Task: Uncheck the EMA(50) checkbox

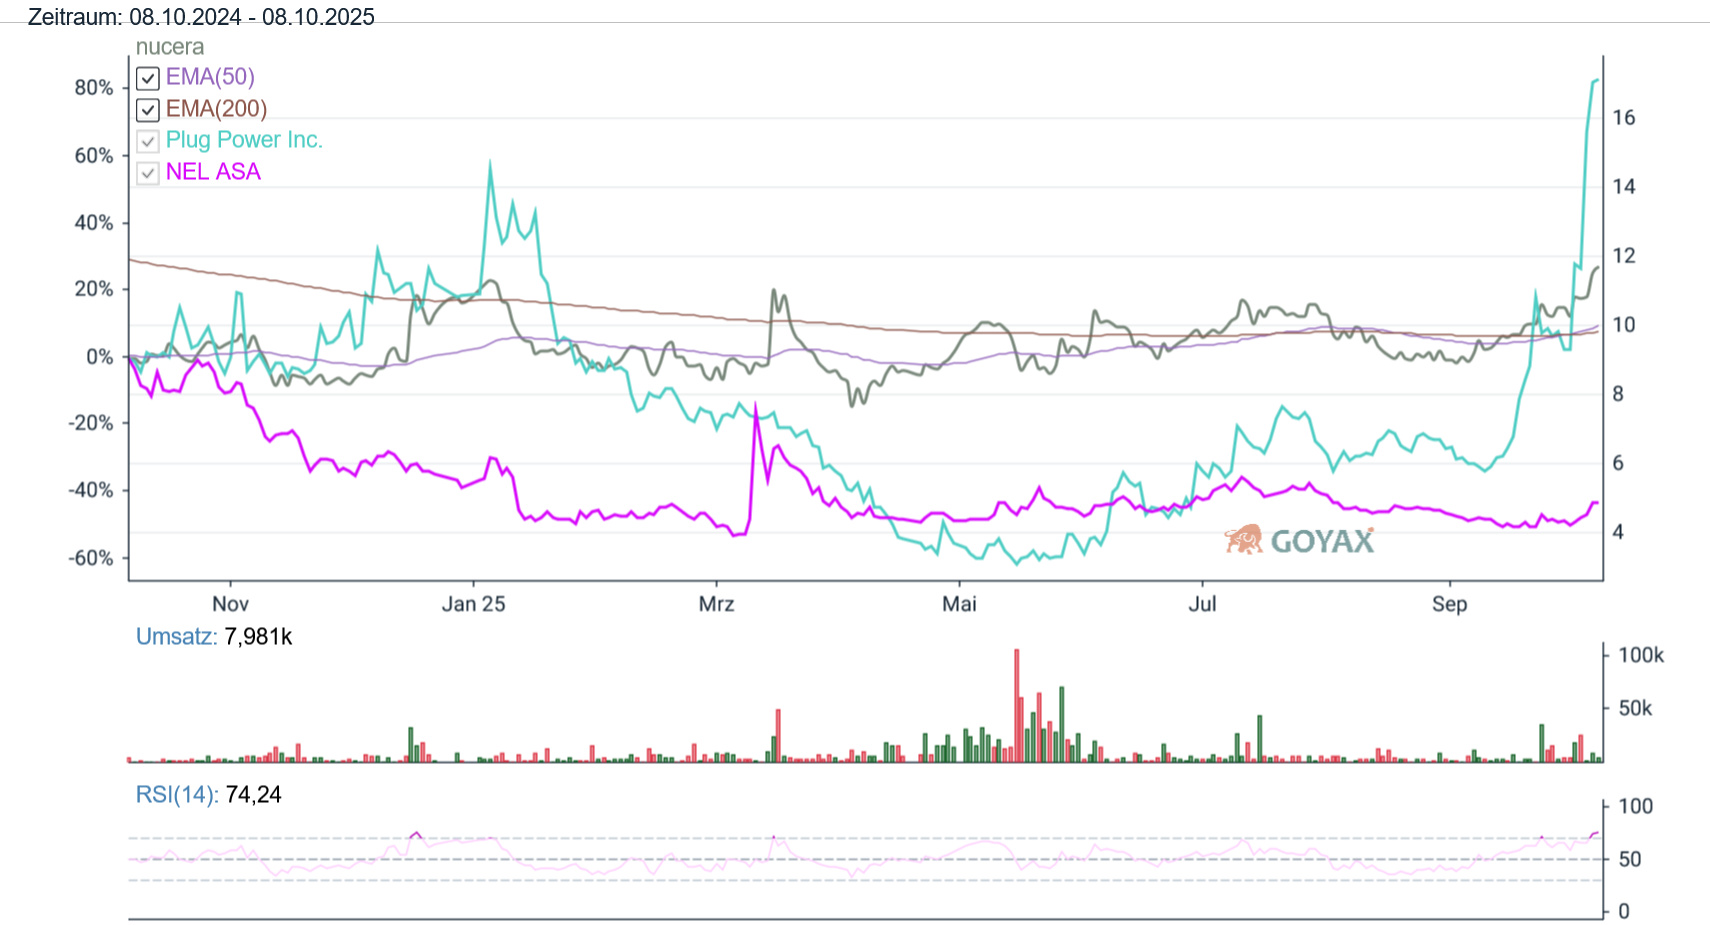Action: (x=148, y=78)
